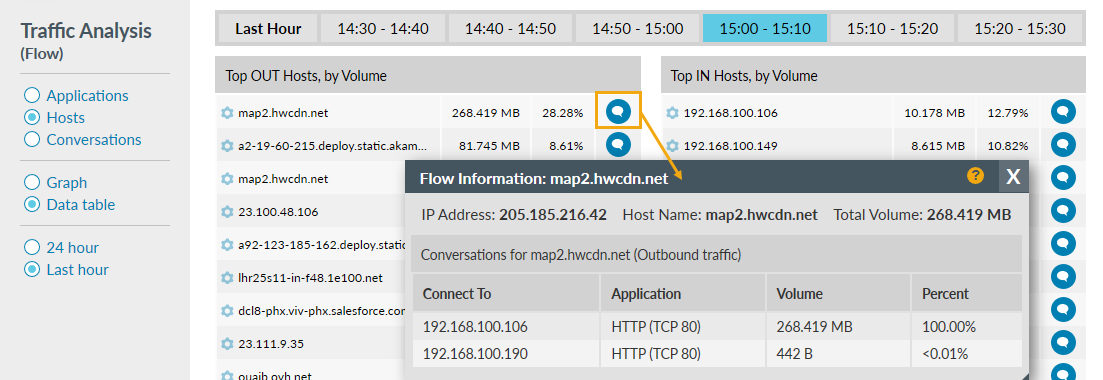Click 10.178 MB volume in IN hosts
This screenshot has height=380, width=1103.
935,113
